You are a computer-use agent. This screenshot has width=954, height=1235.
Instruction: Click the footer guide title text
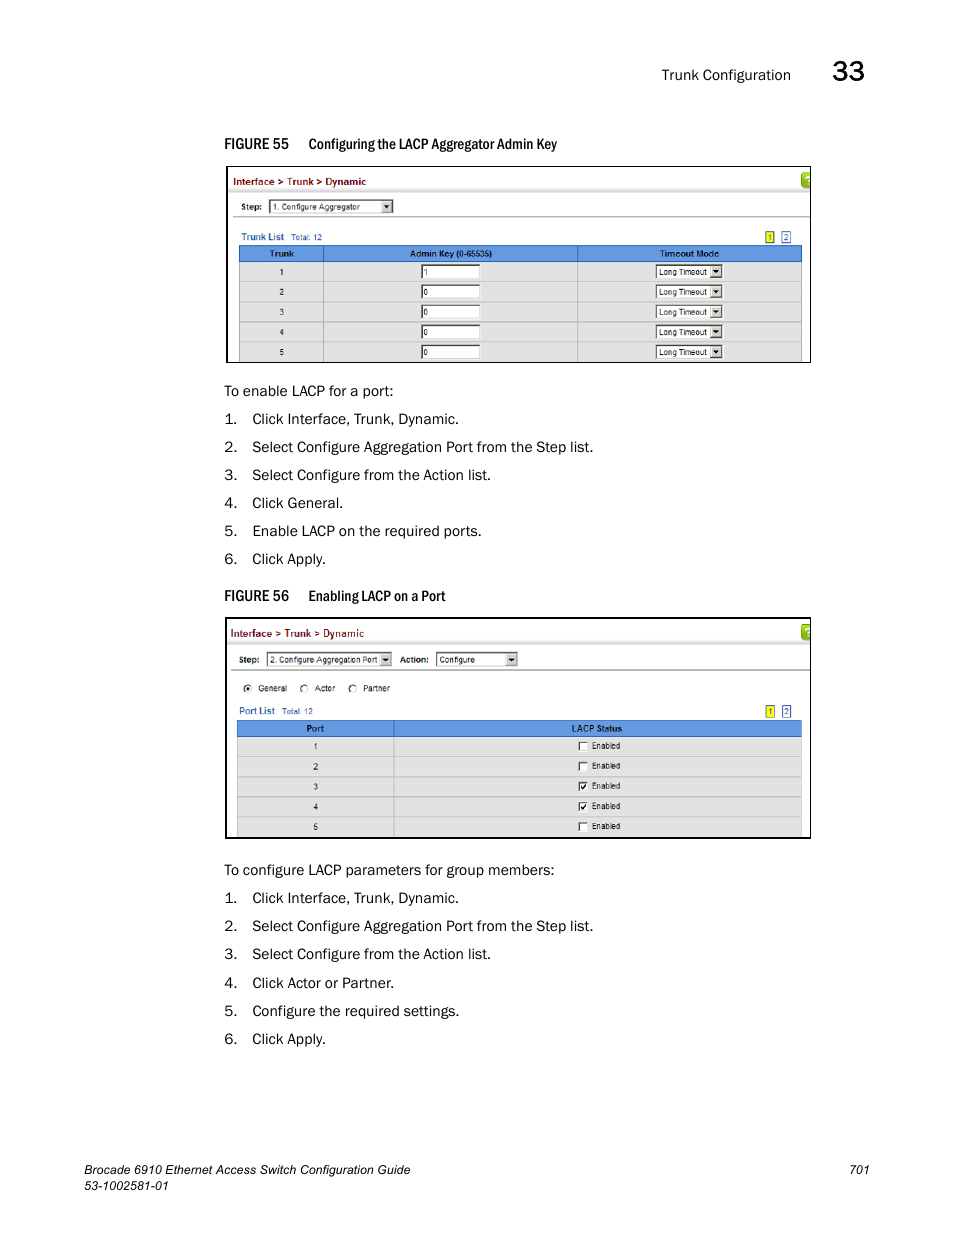click(x=247, y=1170)
